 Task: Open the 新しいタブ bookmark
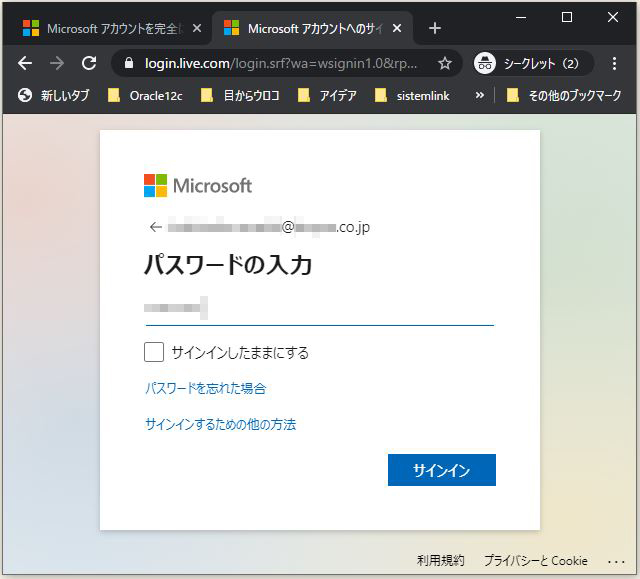pyautogui.click(x=53, y=95)
